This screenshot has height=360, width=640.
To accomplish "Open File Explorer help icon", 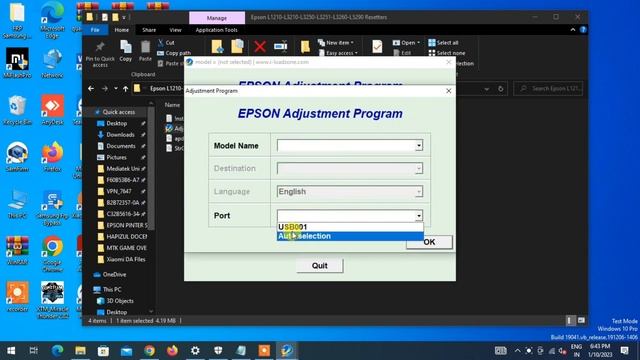I will (583, 30).
